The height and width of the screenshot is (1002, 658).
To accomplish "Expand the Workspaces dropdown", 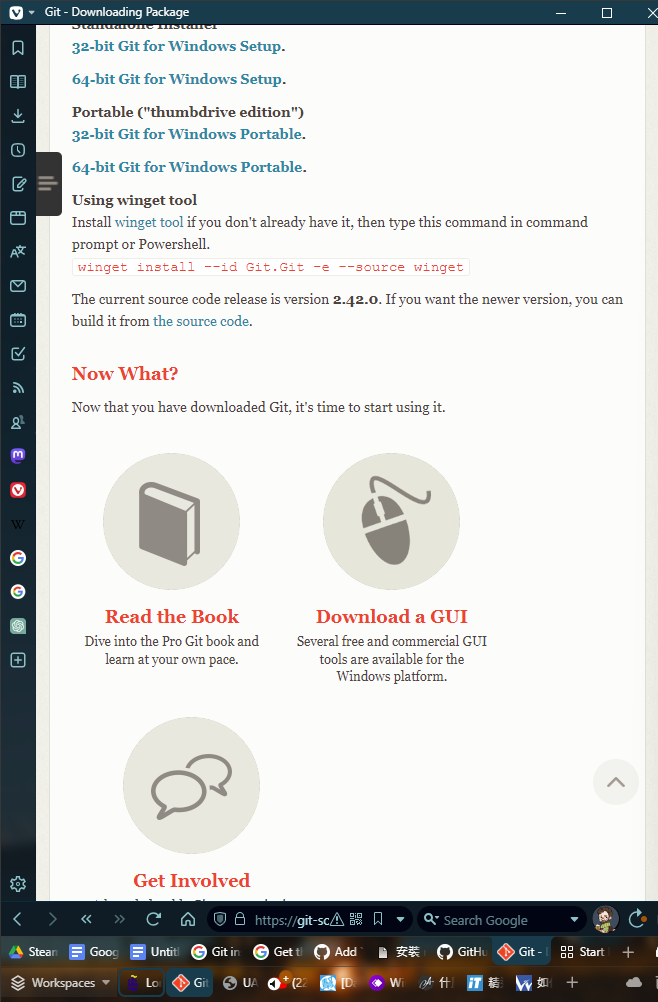I will tap(105, 982).
